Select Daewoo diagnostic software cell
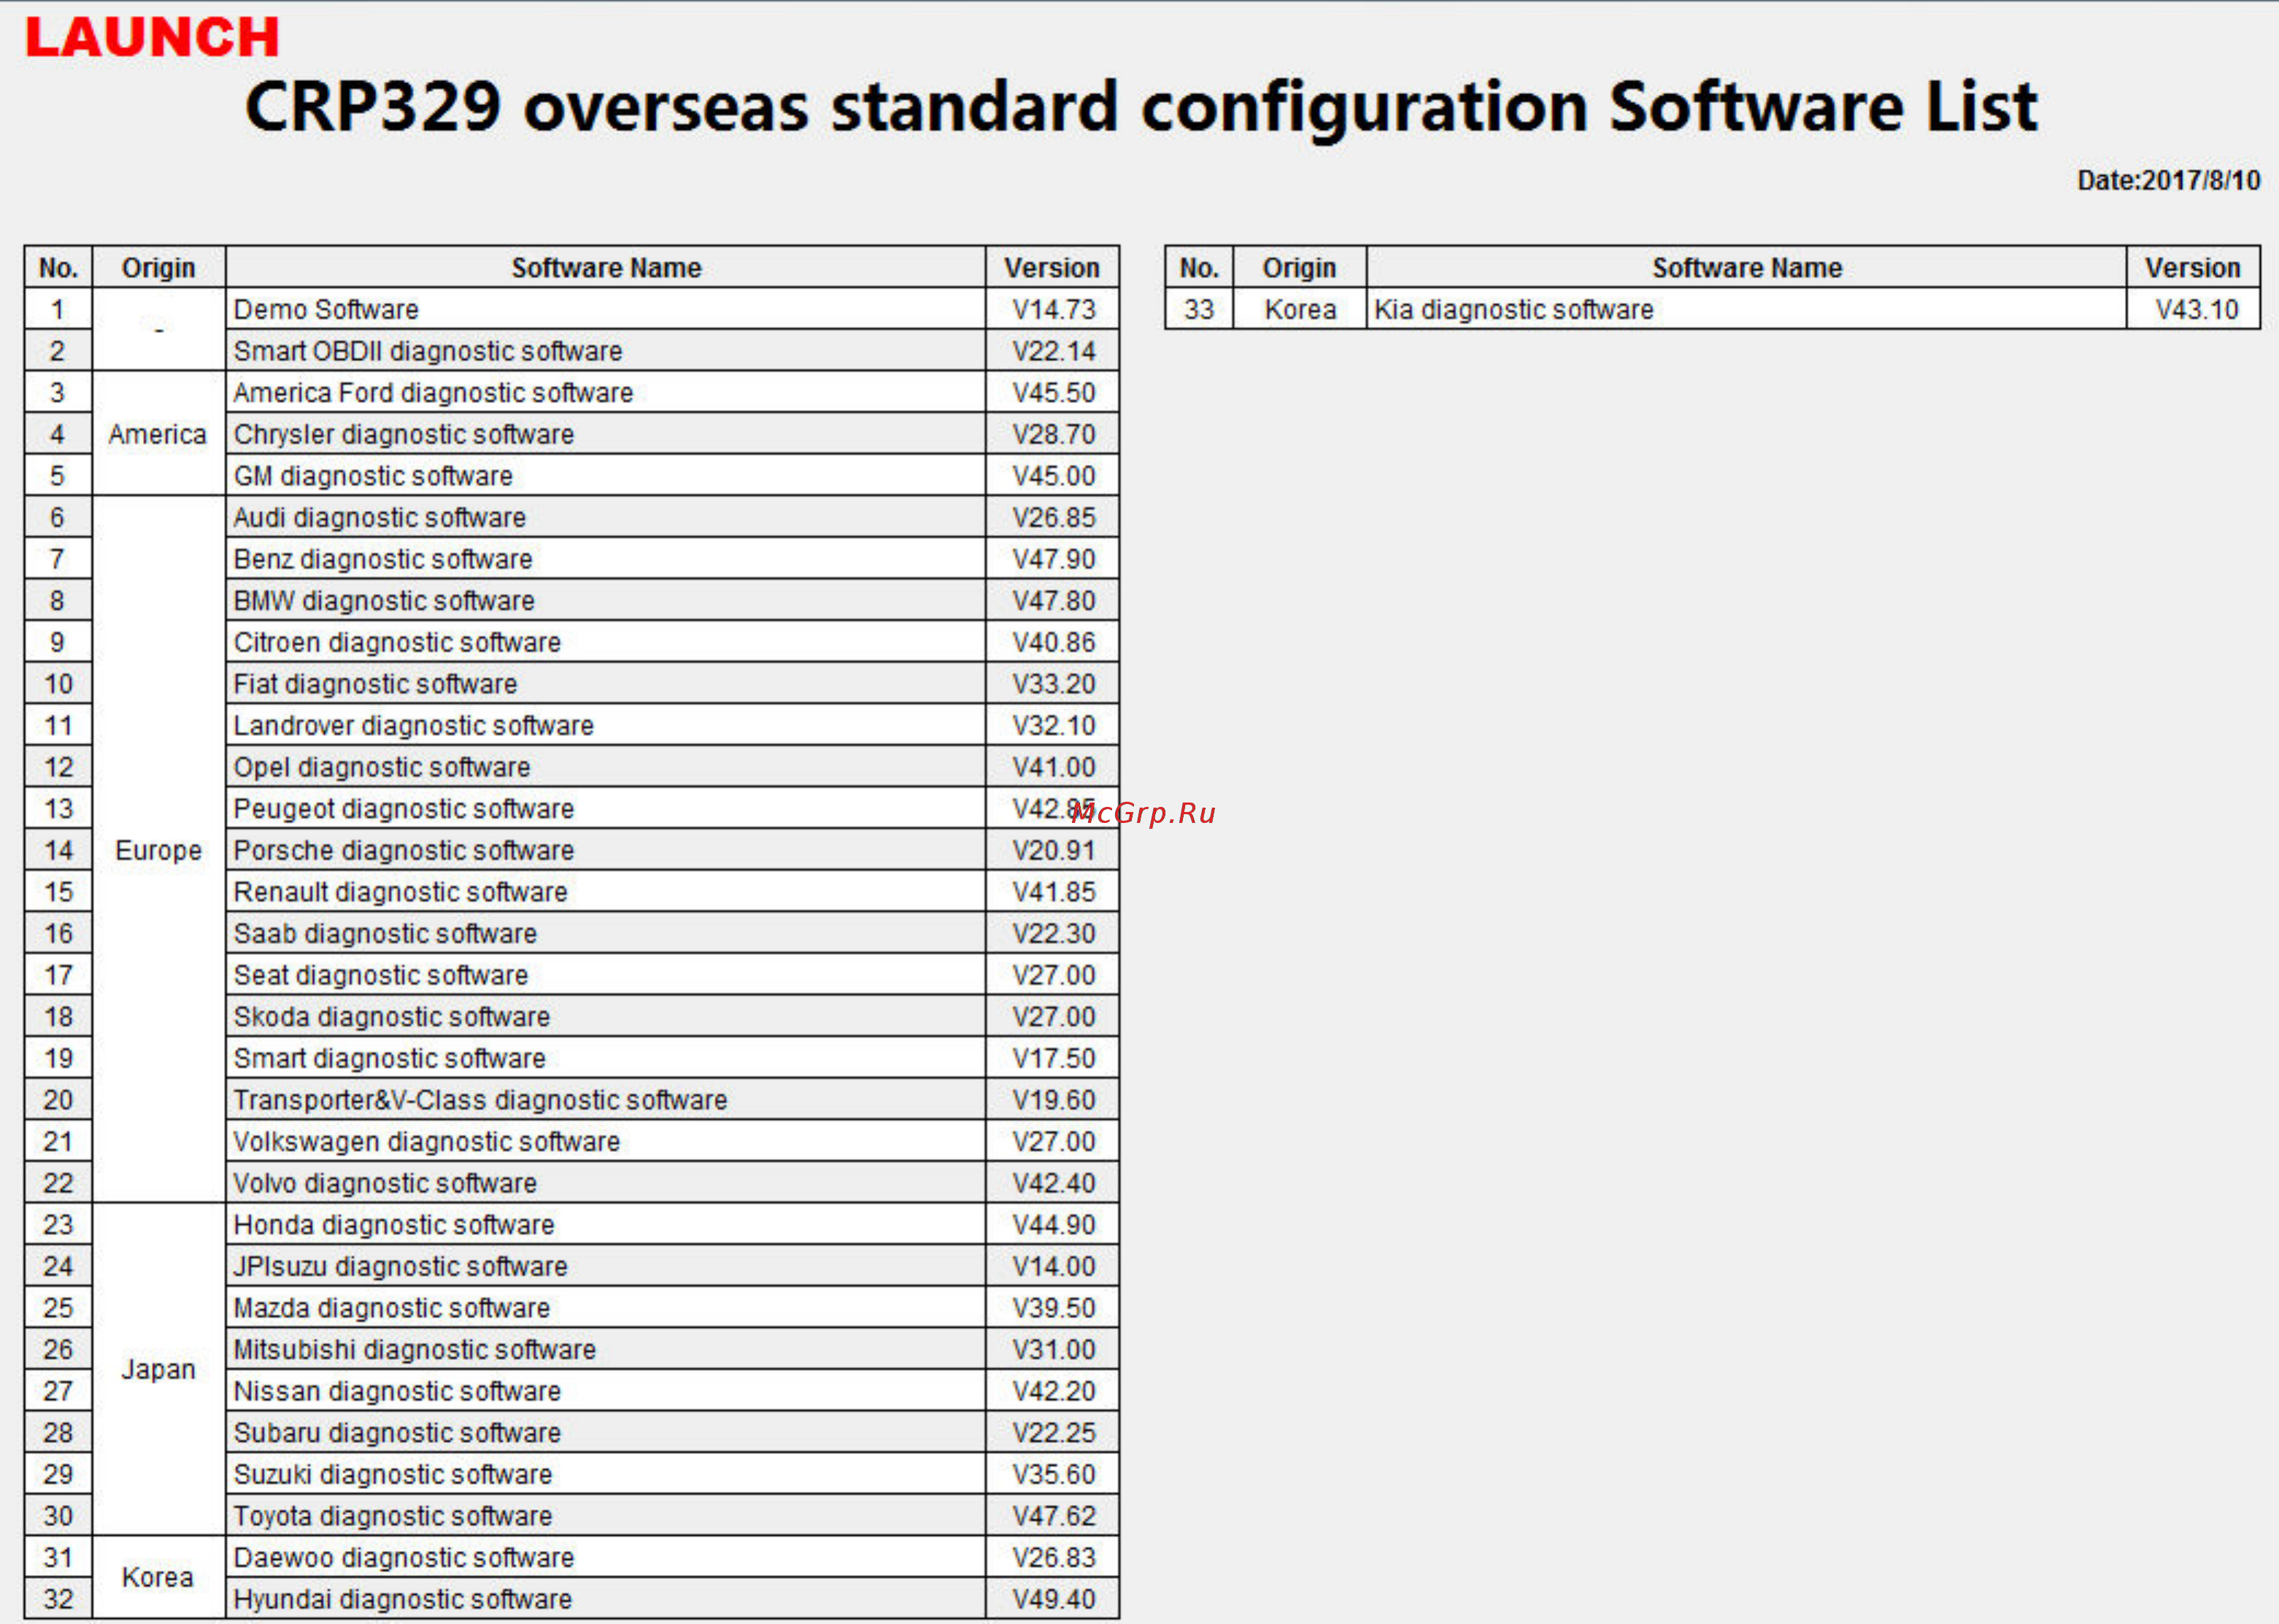 pos(606,1558)
